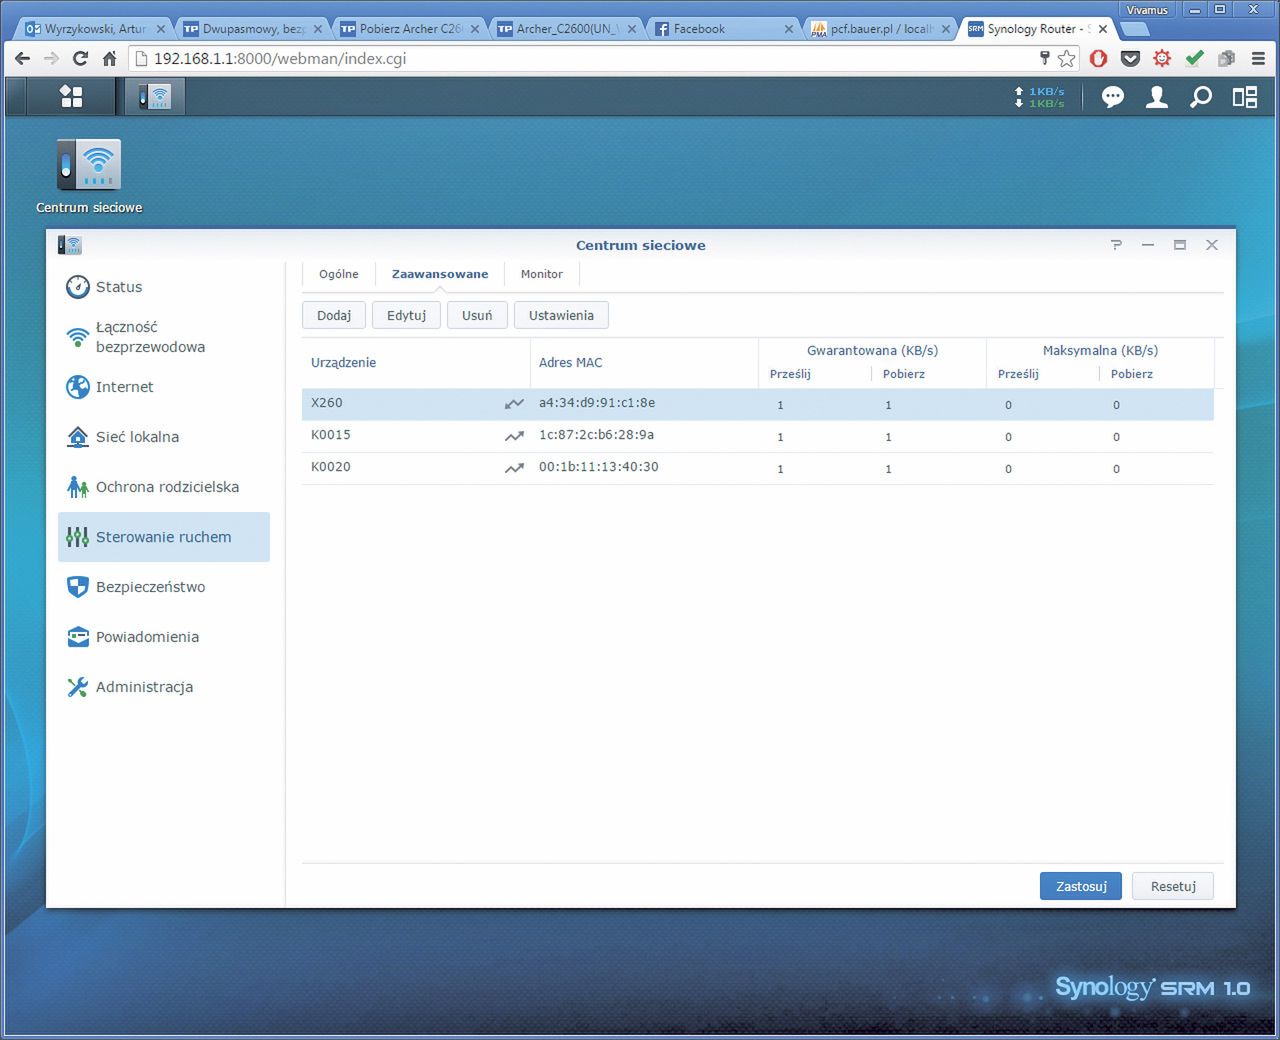Image resolution: width=1280 pixels, height=1040 pixels.
Task: Click the Ustawienia button
Action: (x=561, y=315)
